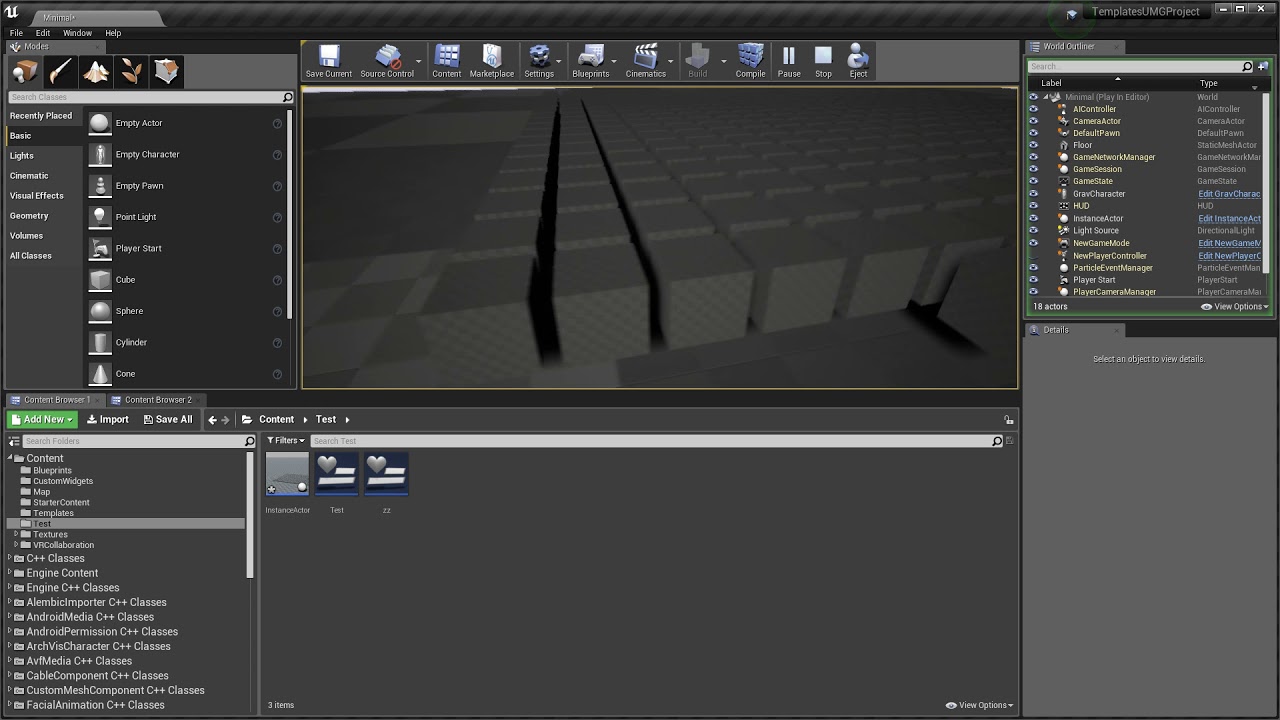Select the zz widget asset thumbnail
This screenshot has height=720, width=1280.
386,474
